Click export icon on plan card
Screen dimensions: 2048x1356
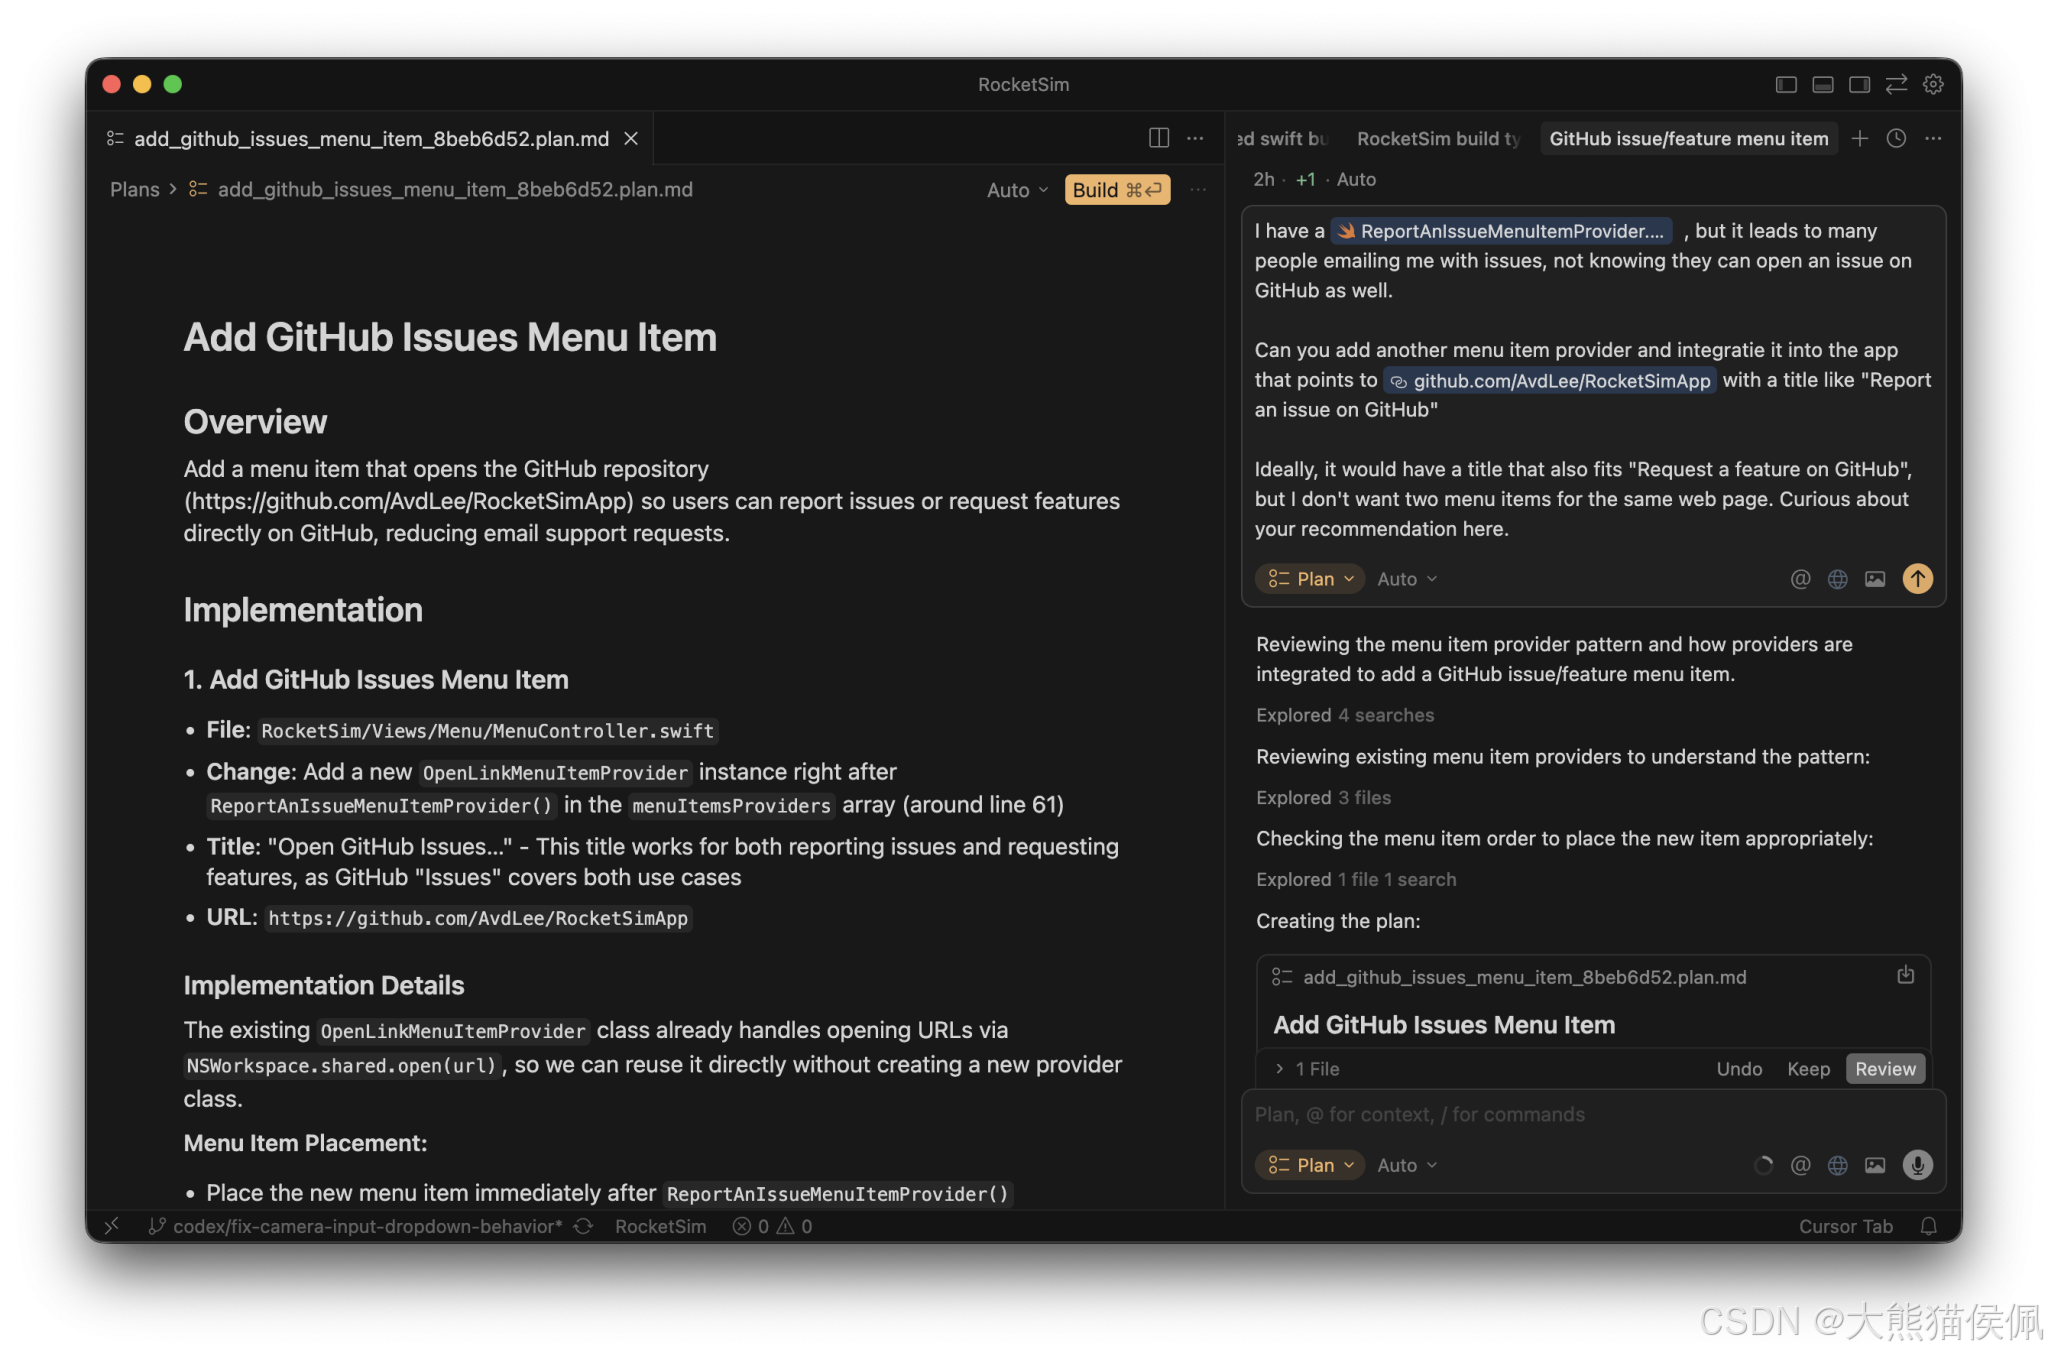(1906, 975)
